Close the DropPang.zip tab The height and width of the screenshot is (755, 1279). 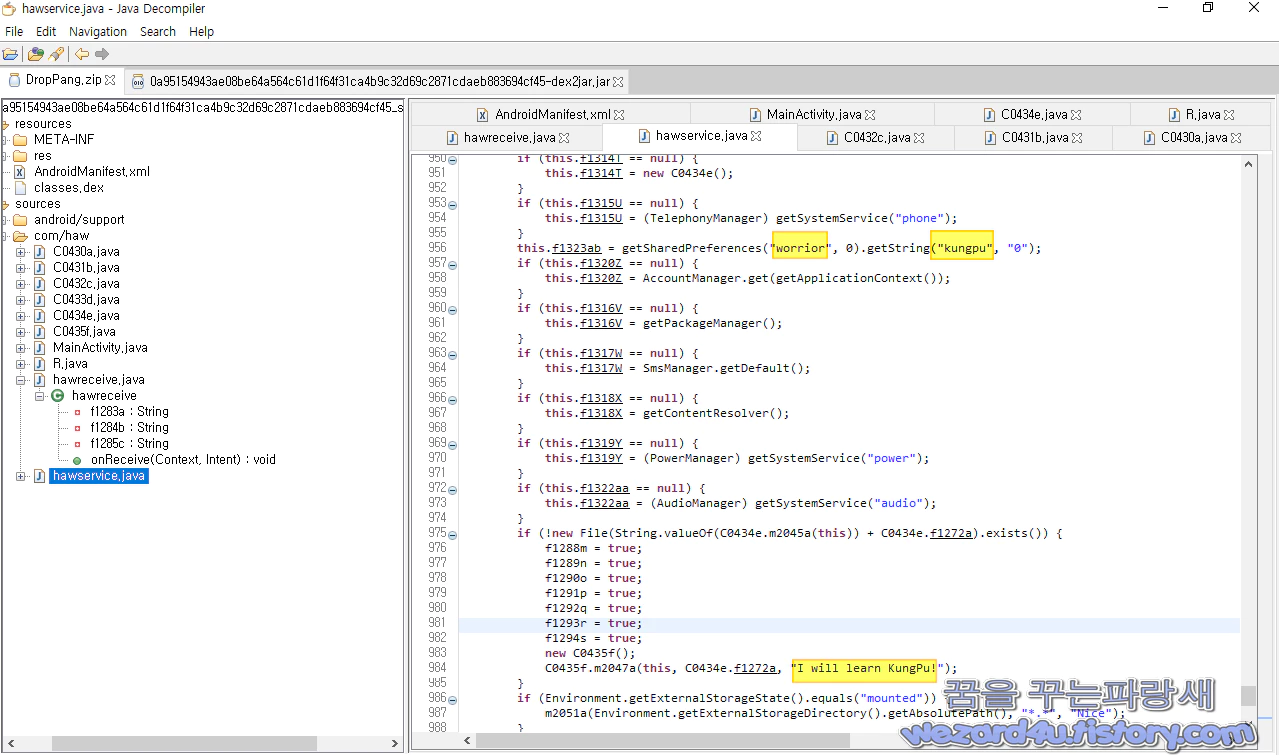(110, 80)
